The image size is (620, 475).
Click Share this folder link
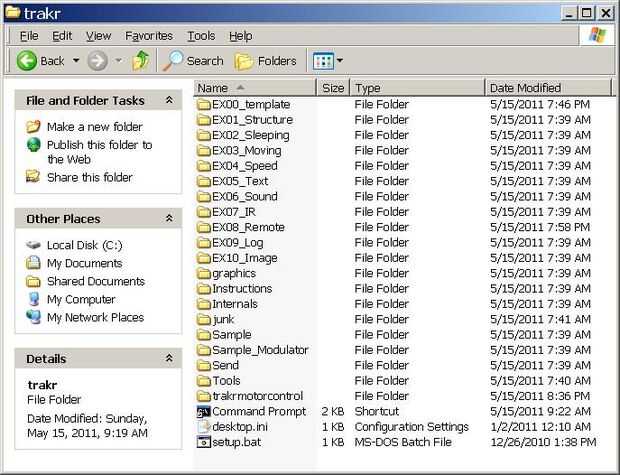[90, 178]
